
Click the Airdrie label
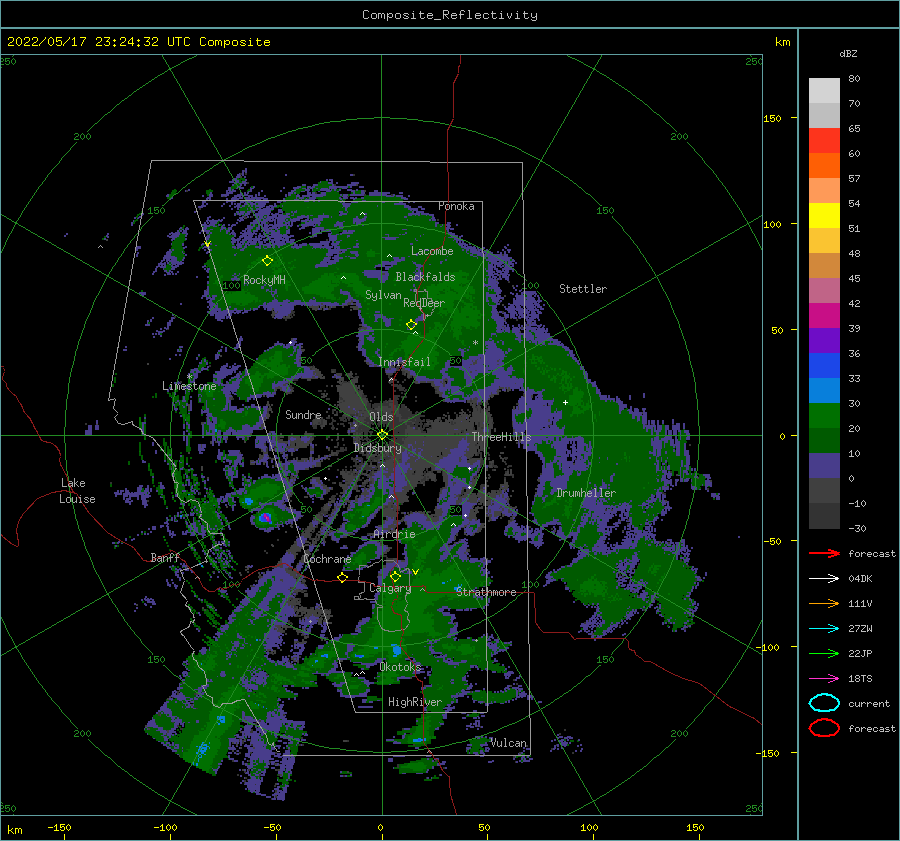pos(394,534)
